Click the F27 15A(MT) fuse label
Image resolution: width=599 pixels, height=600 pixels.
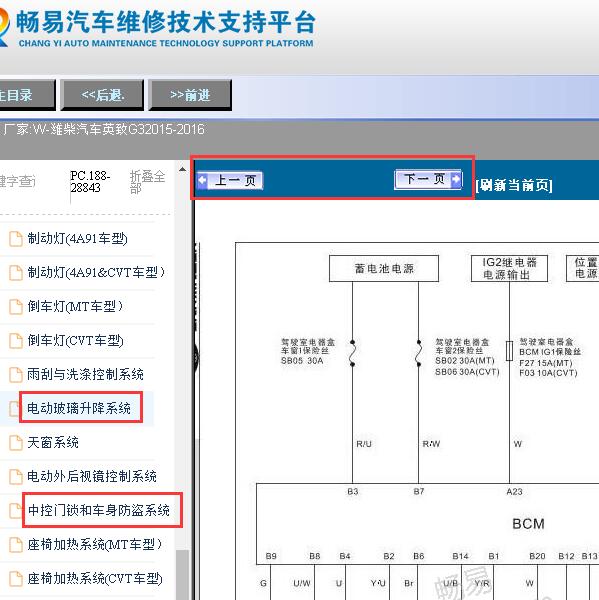click(545, 363)
